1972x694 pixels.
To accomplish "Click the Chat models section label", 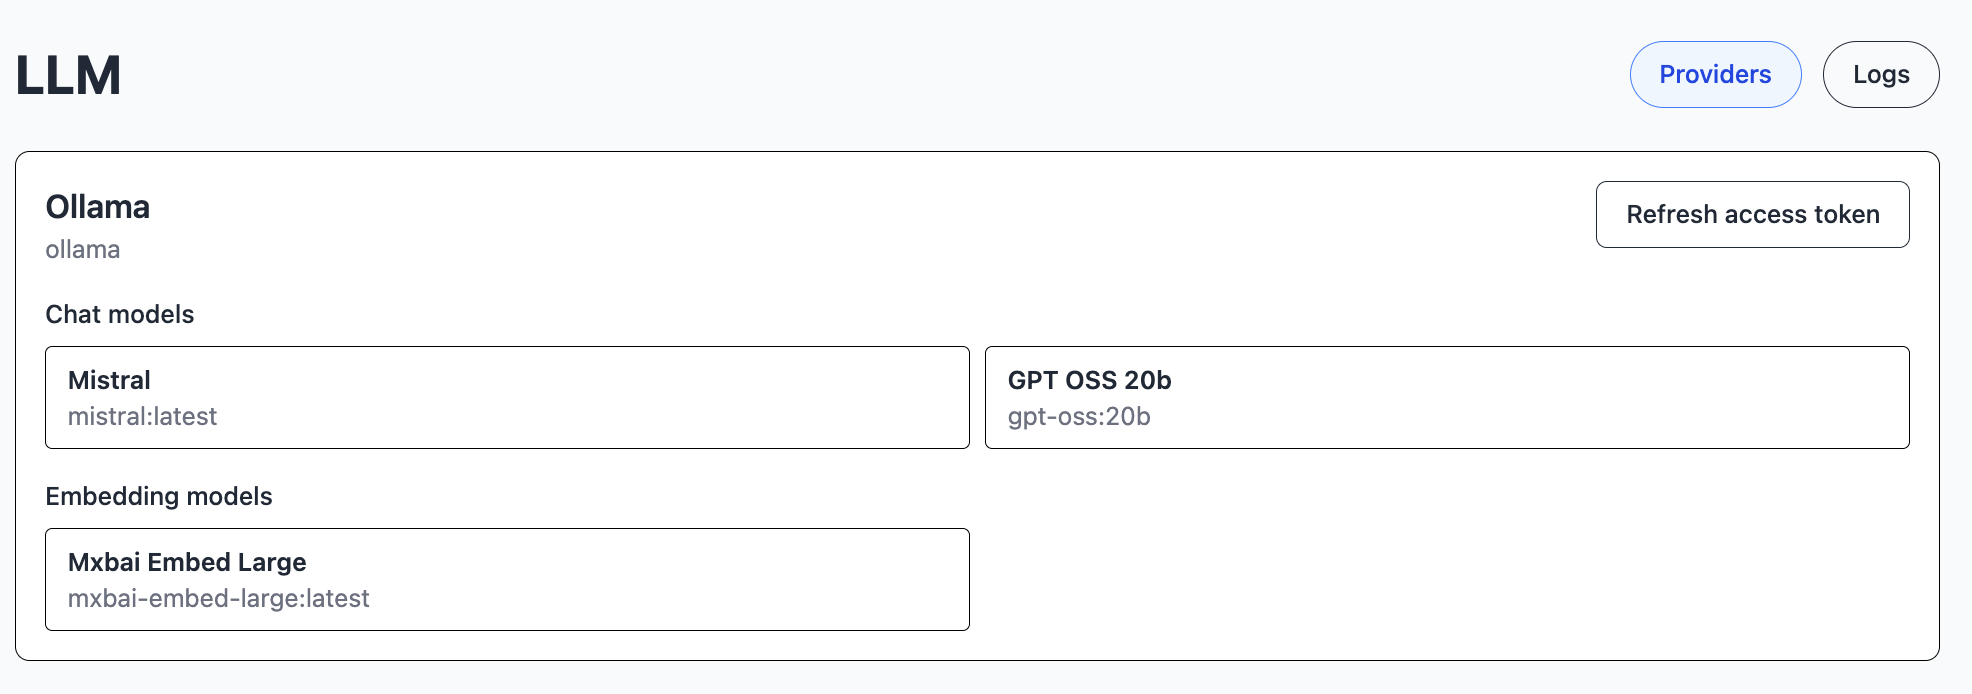I will pyautogui.click(x=120, y=315).
